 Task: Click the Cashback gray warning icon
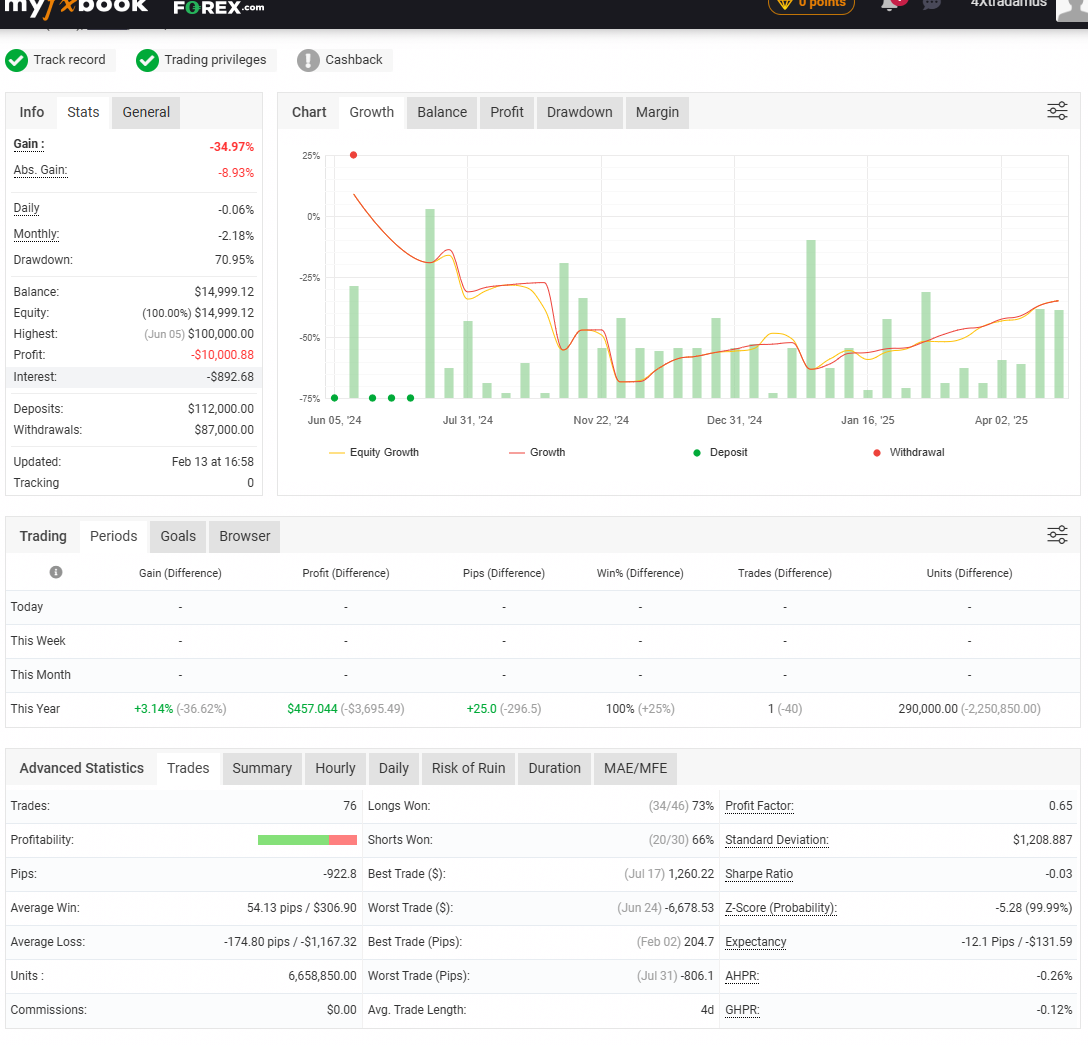(308, 60)
